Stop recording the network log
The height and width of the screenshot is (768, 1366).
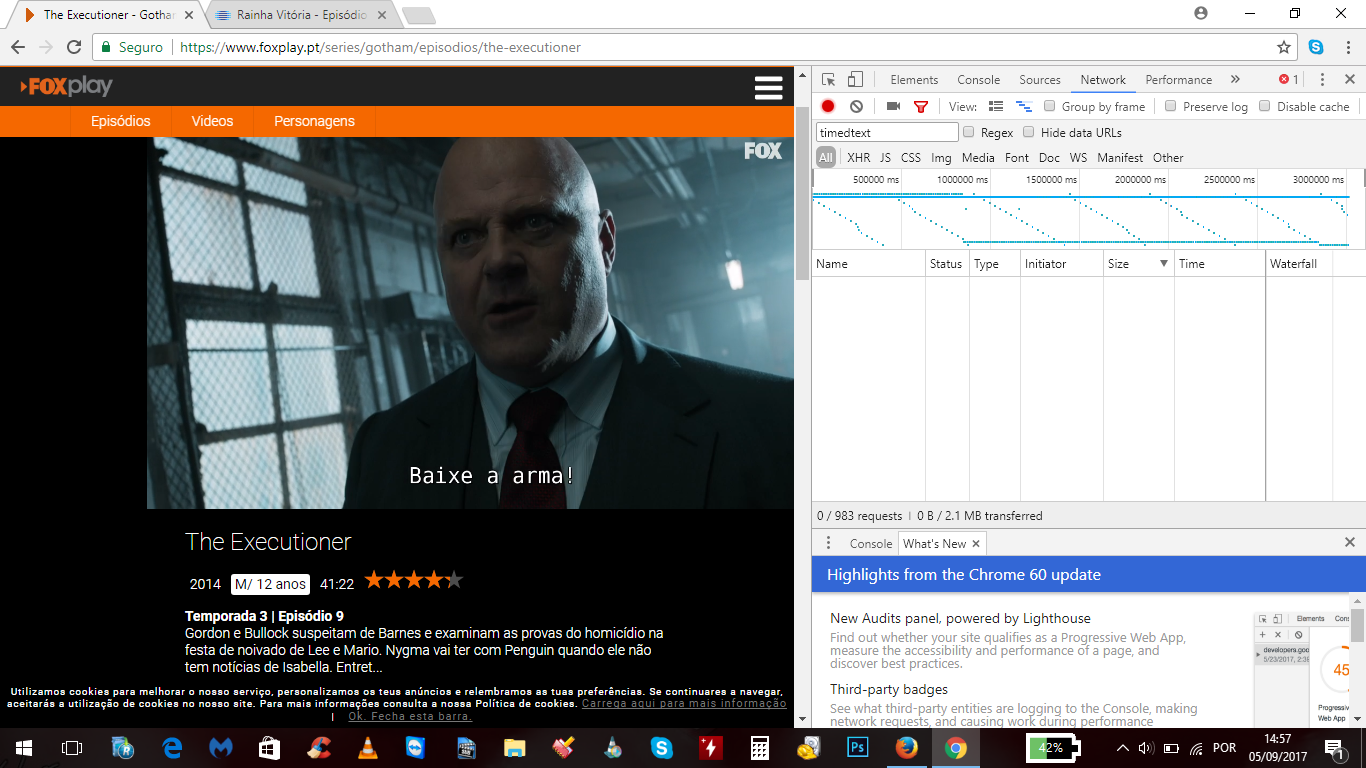click(x=828, y=106)
